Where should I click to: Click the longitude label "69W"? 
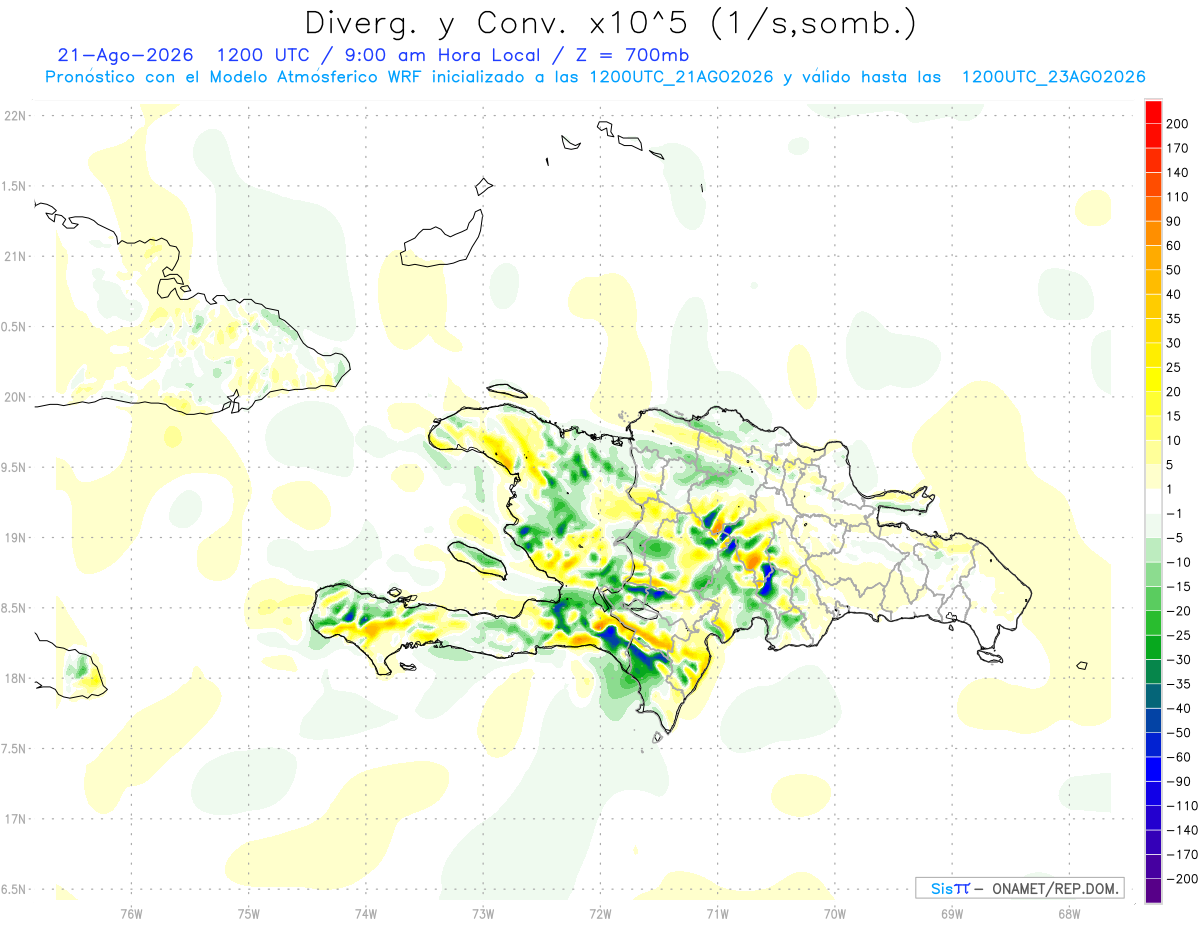tap(952, 913)
